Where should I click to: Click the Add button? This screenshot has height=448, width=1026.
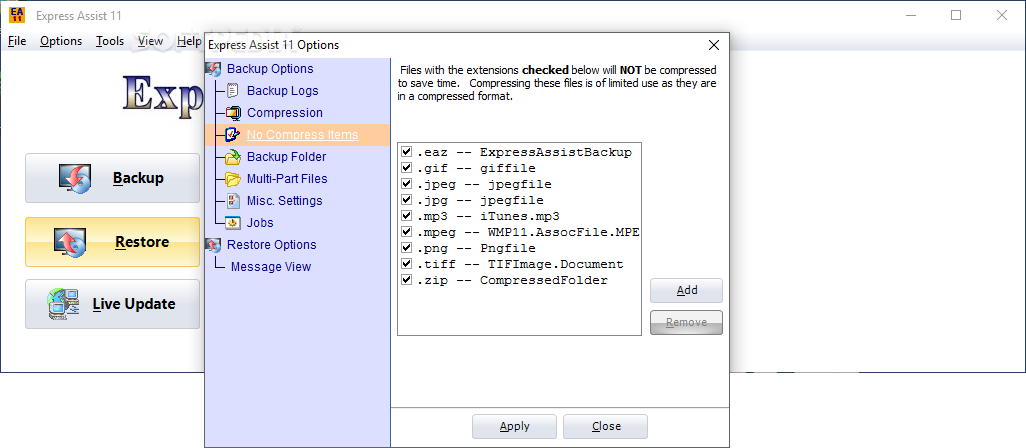point(686,290)
